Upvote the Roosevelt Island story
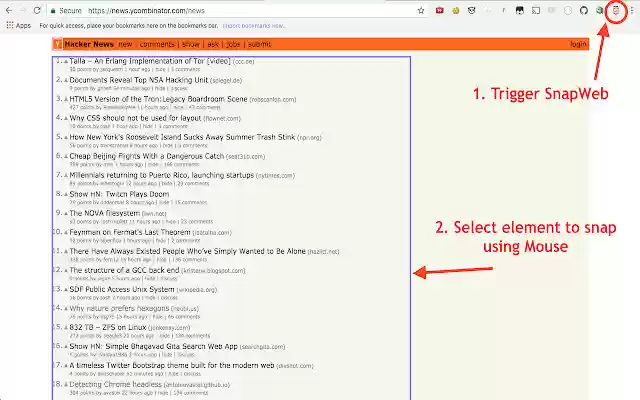This screenshot has height=400, width=640. click(x=66, y=138)
